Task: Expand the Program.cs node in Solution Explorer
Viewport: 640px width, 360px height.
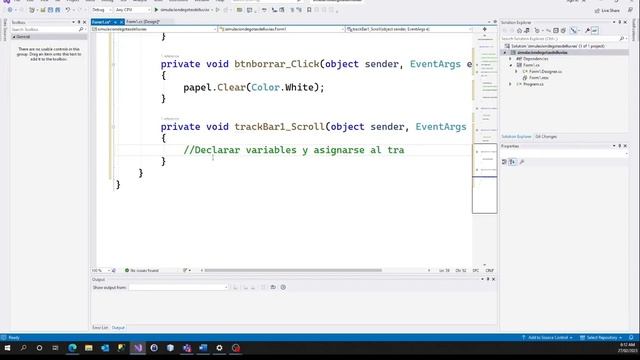Action: [x=510, y=84]
